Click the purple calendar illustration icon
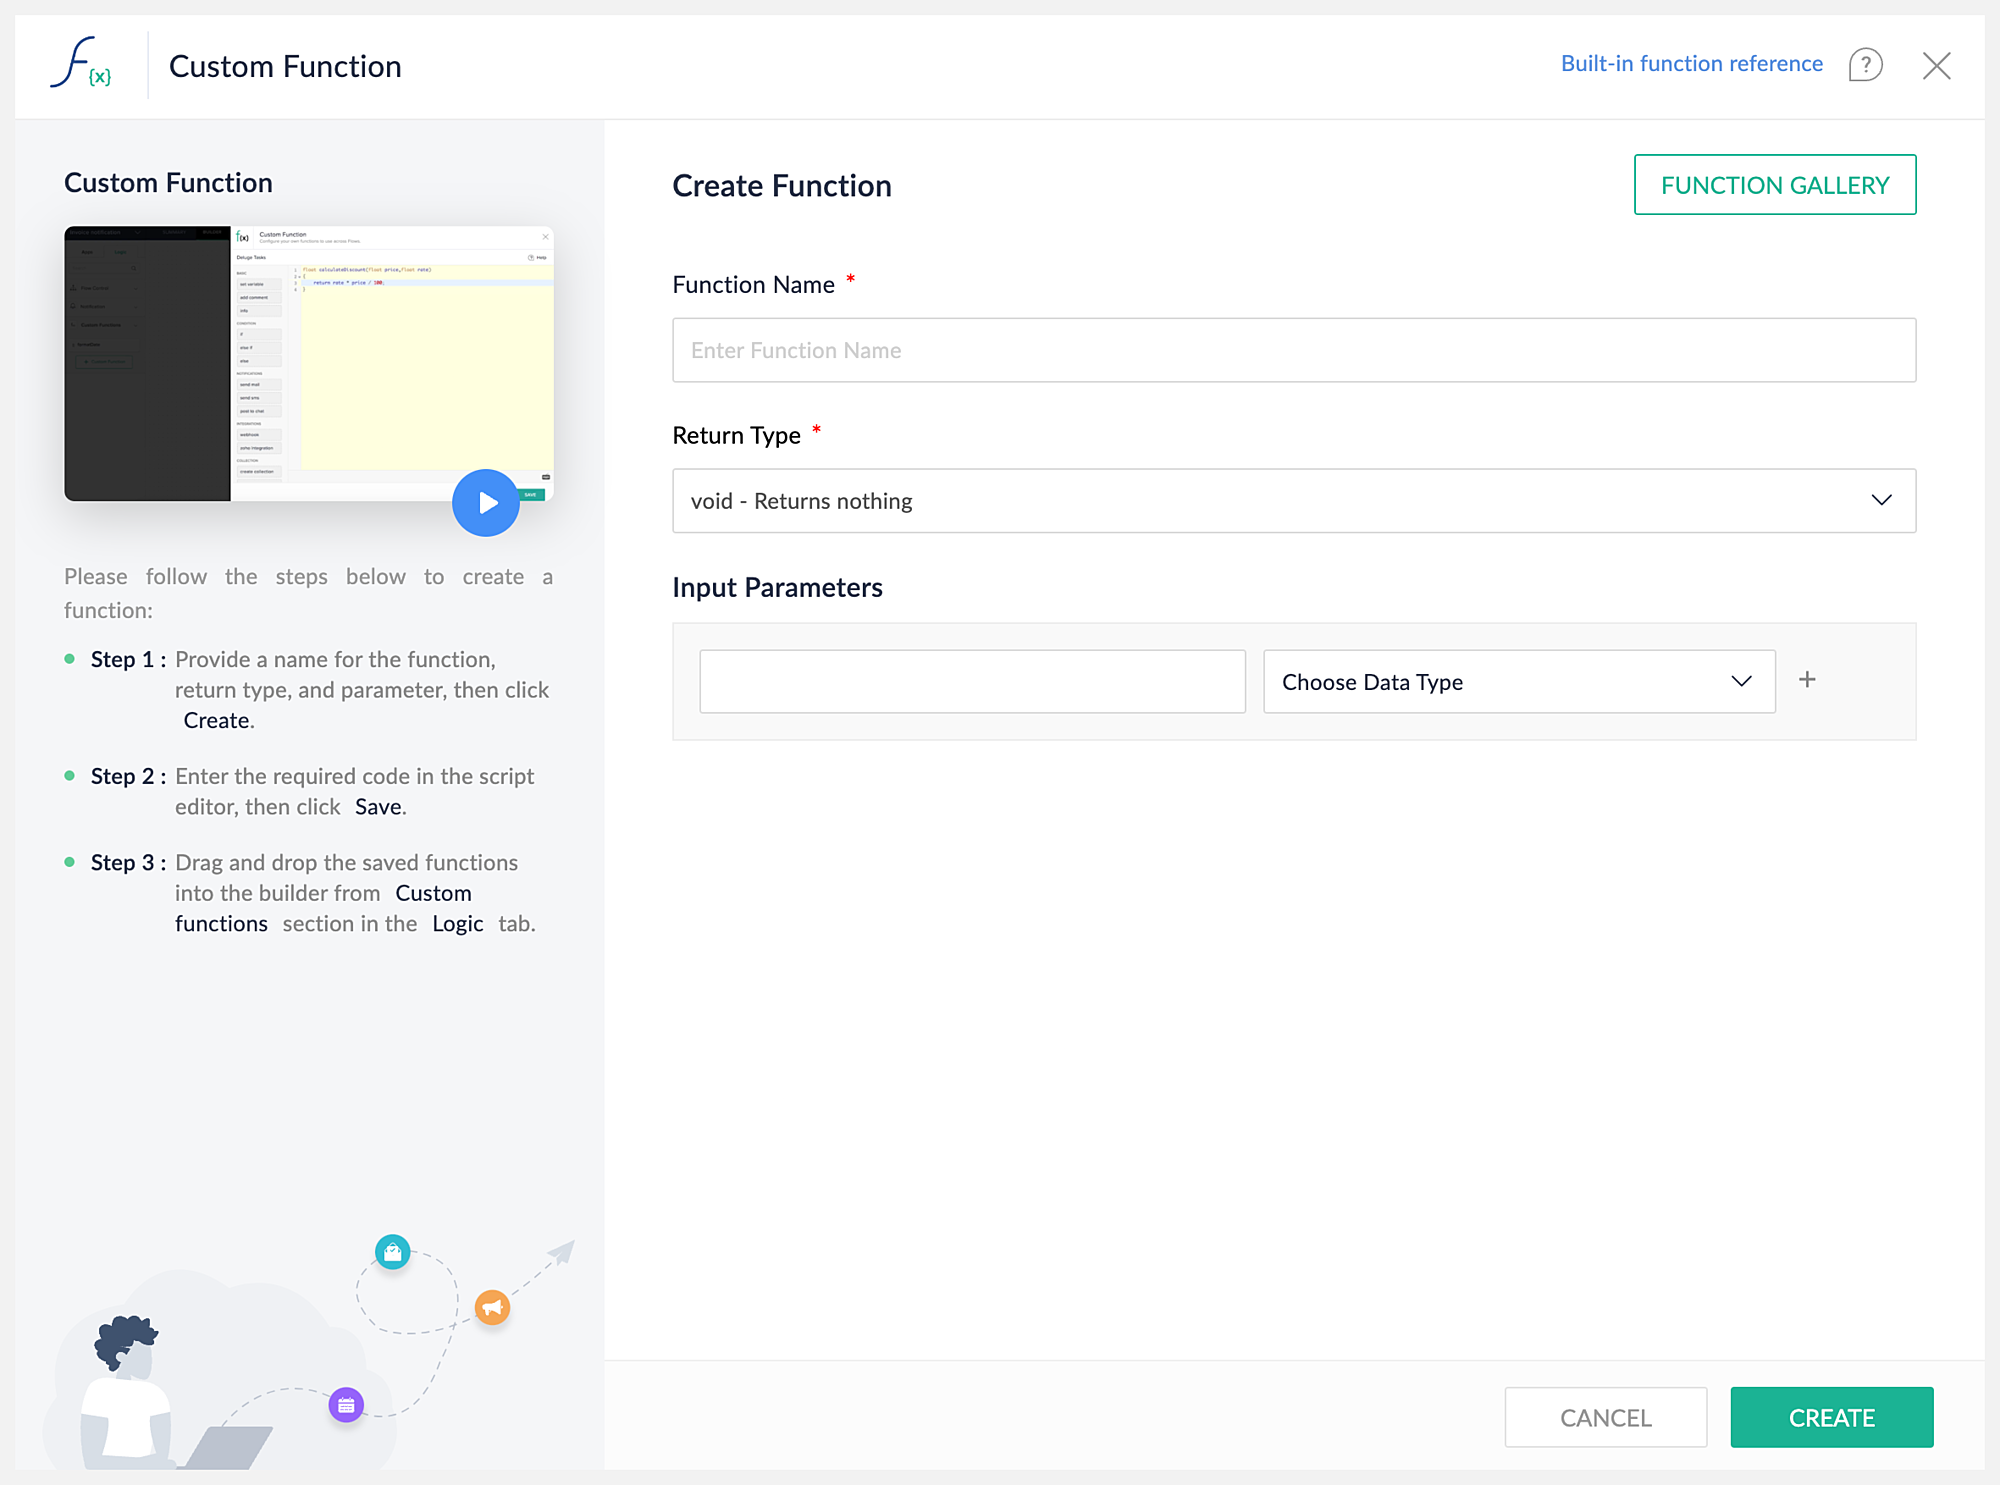Viewport: 2000px width, 1485px height. tap(346, 1405)
